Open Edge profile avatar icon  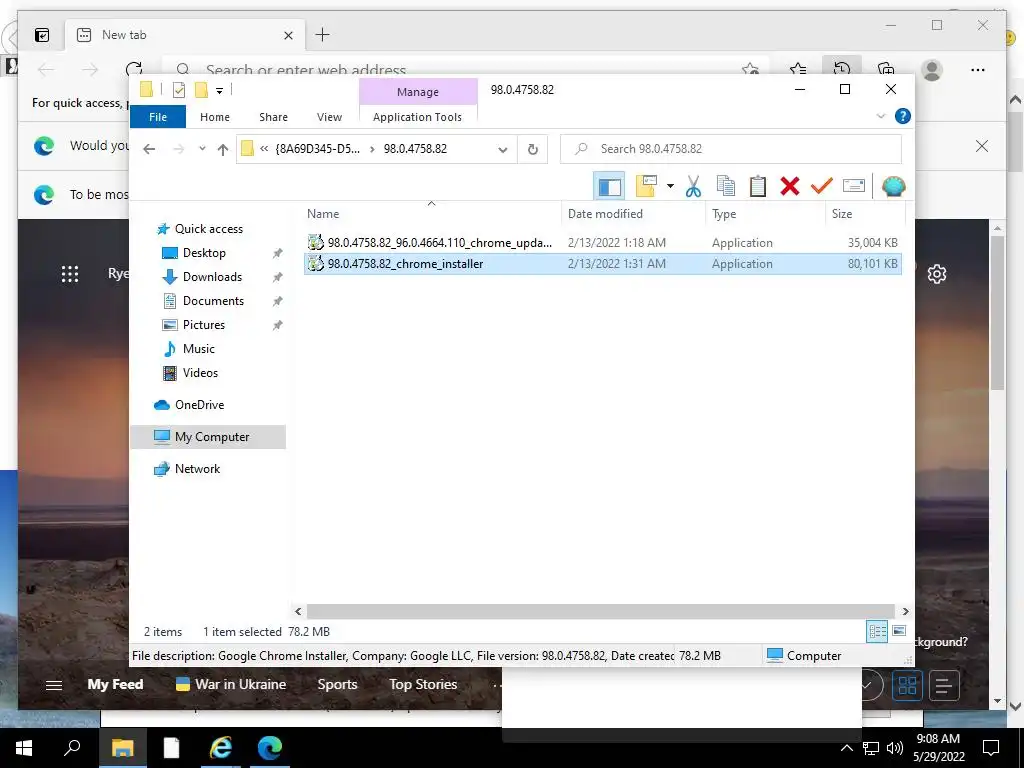pos(932,70)
